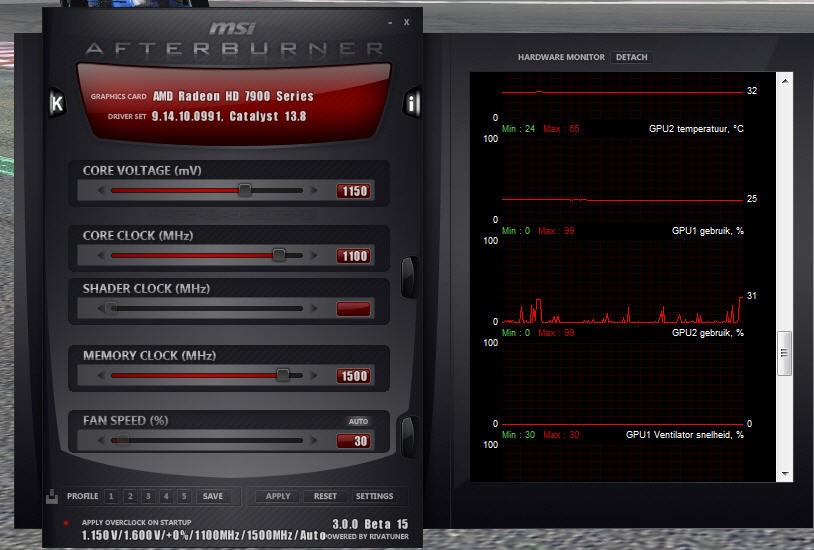Click the Apply button
814x550 pixels.
(x=278, y=497)
